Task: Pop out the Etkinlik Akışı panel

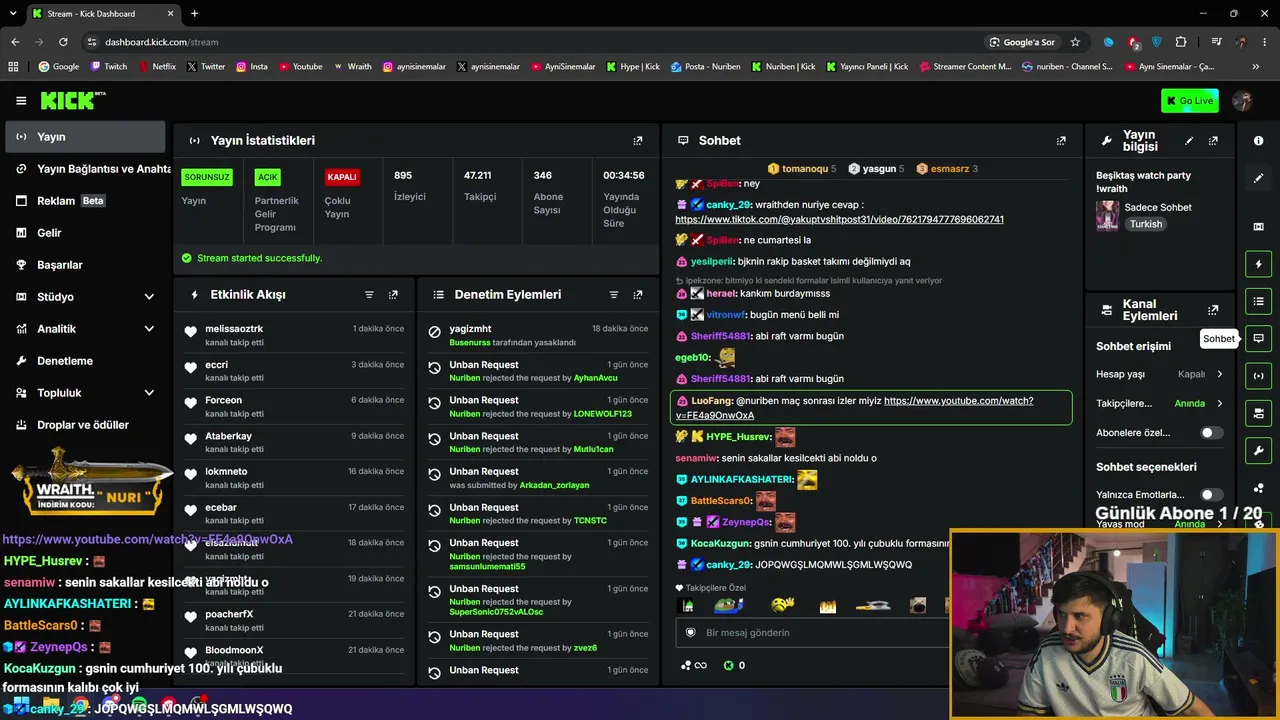Action: tap(393, 295)
